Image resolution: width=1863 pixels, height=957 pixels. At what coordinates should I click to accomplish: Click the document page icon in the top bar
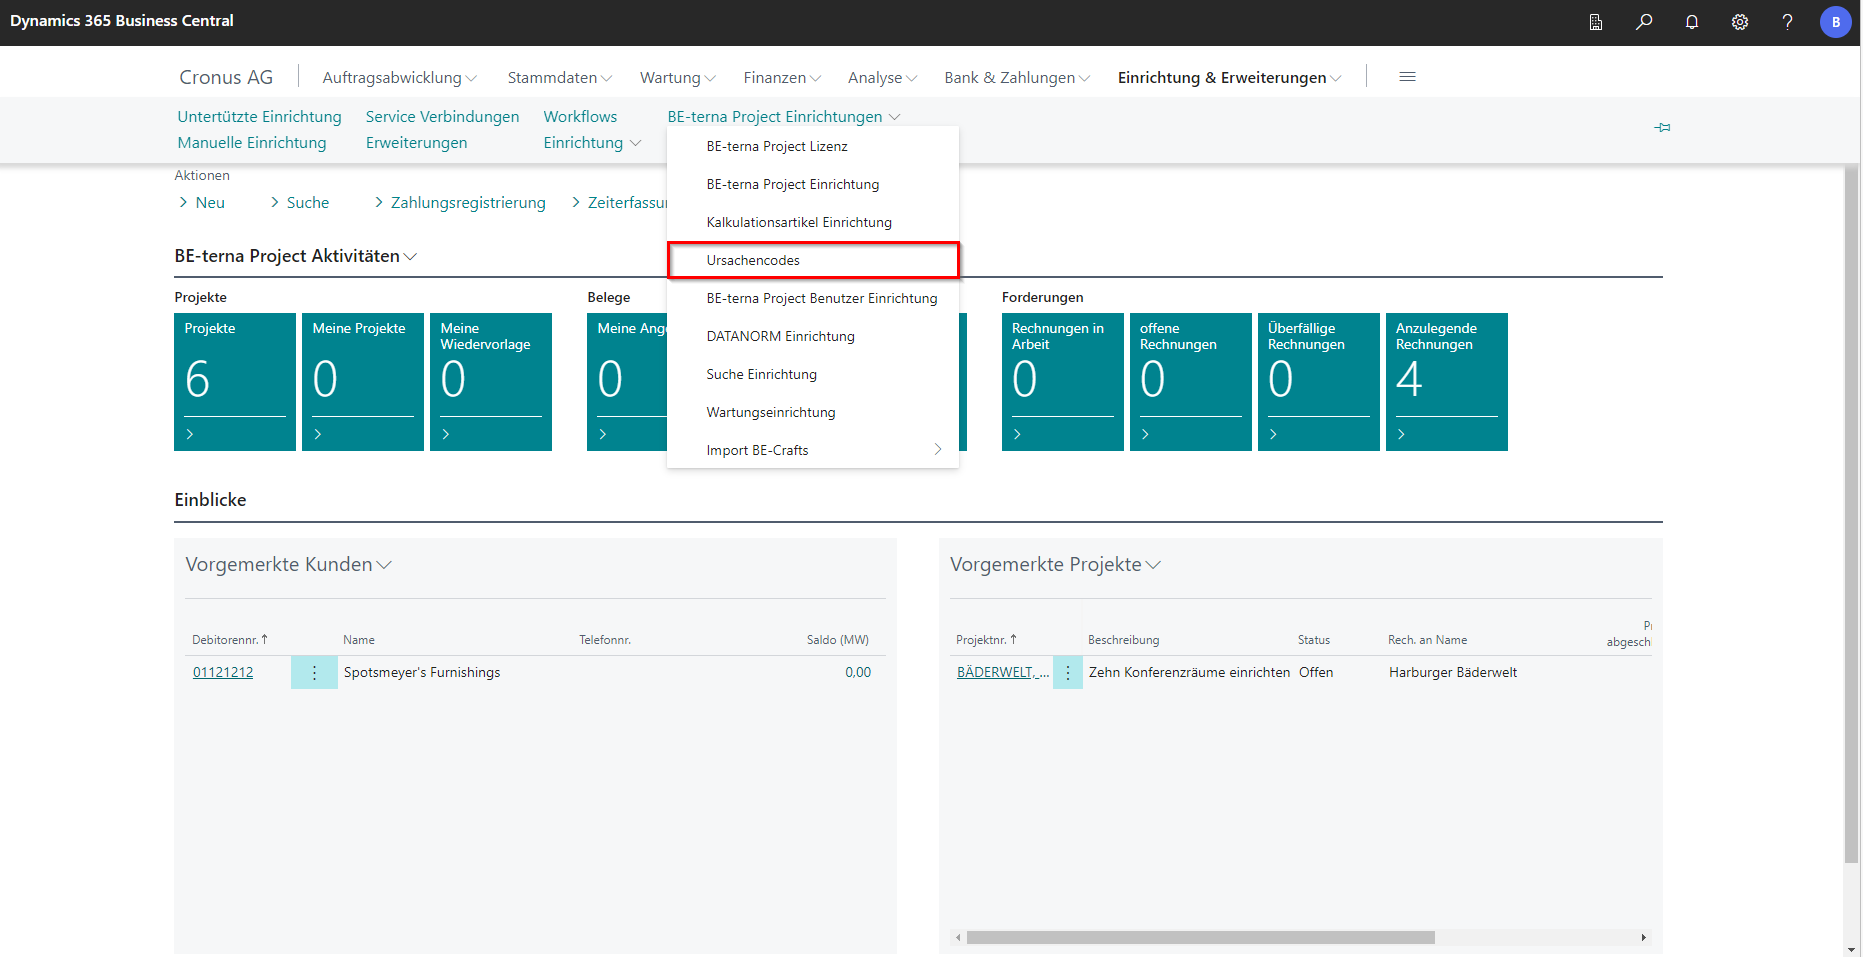[1596, 22]
